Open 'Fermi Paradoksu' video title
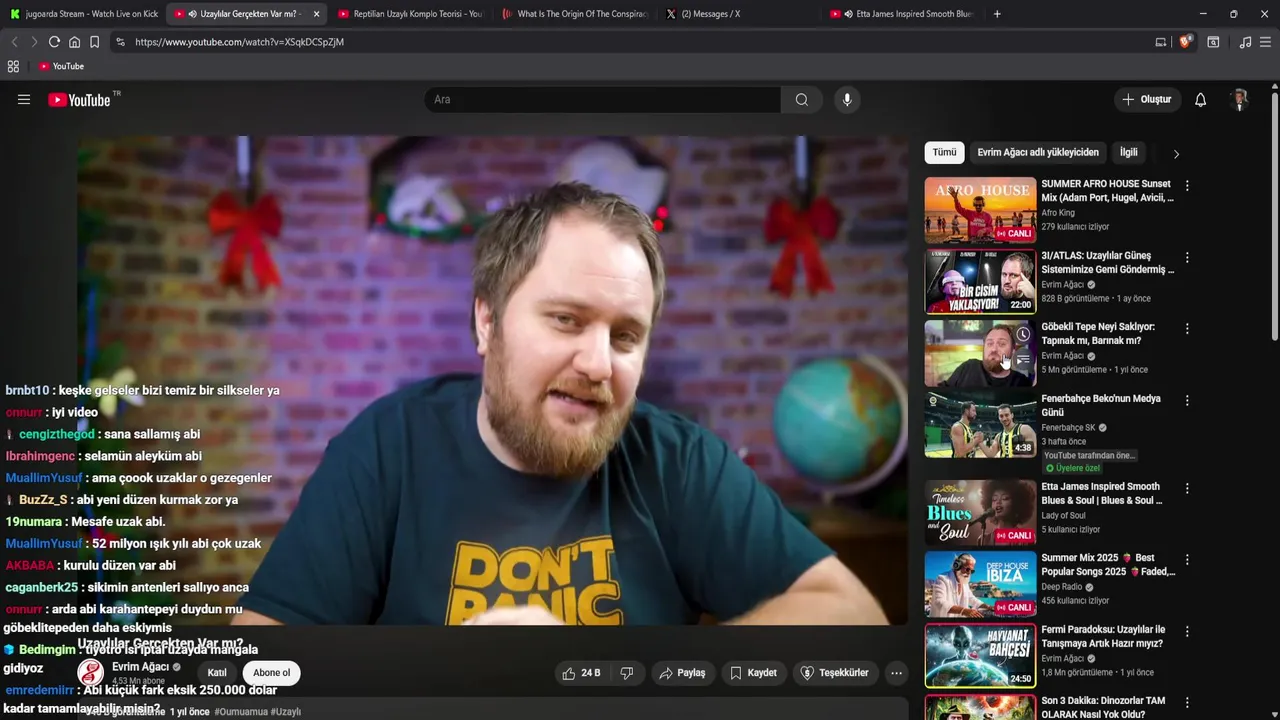This screenshot has height=720, width=1280. point(1102,637)
